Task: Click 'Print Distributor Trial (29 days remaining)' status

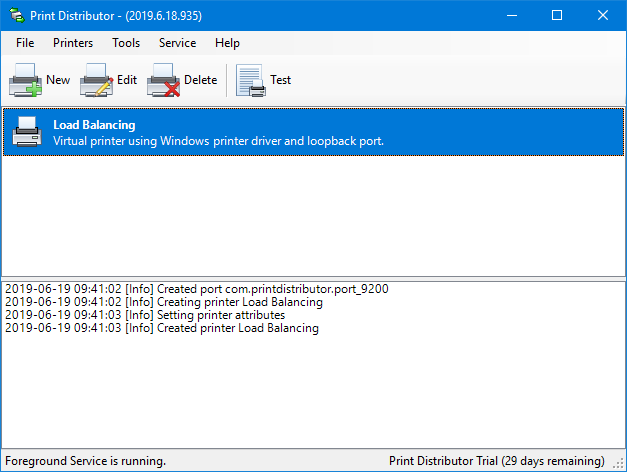Action: pyautogui.click(x=497, y=461)
